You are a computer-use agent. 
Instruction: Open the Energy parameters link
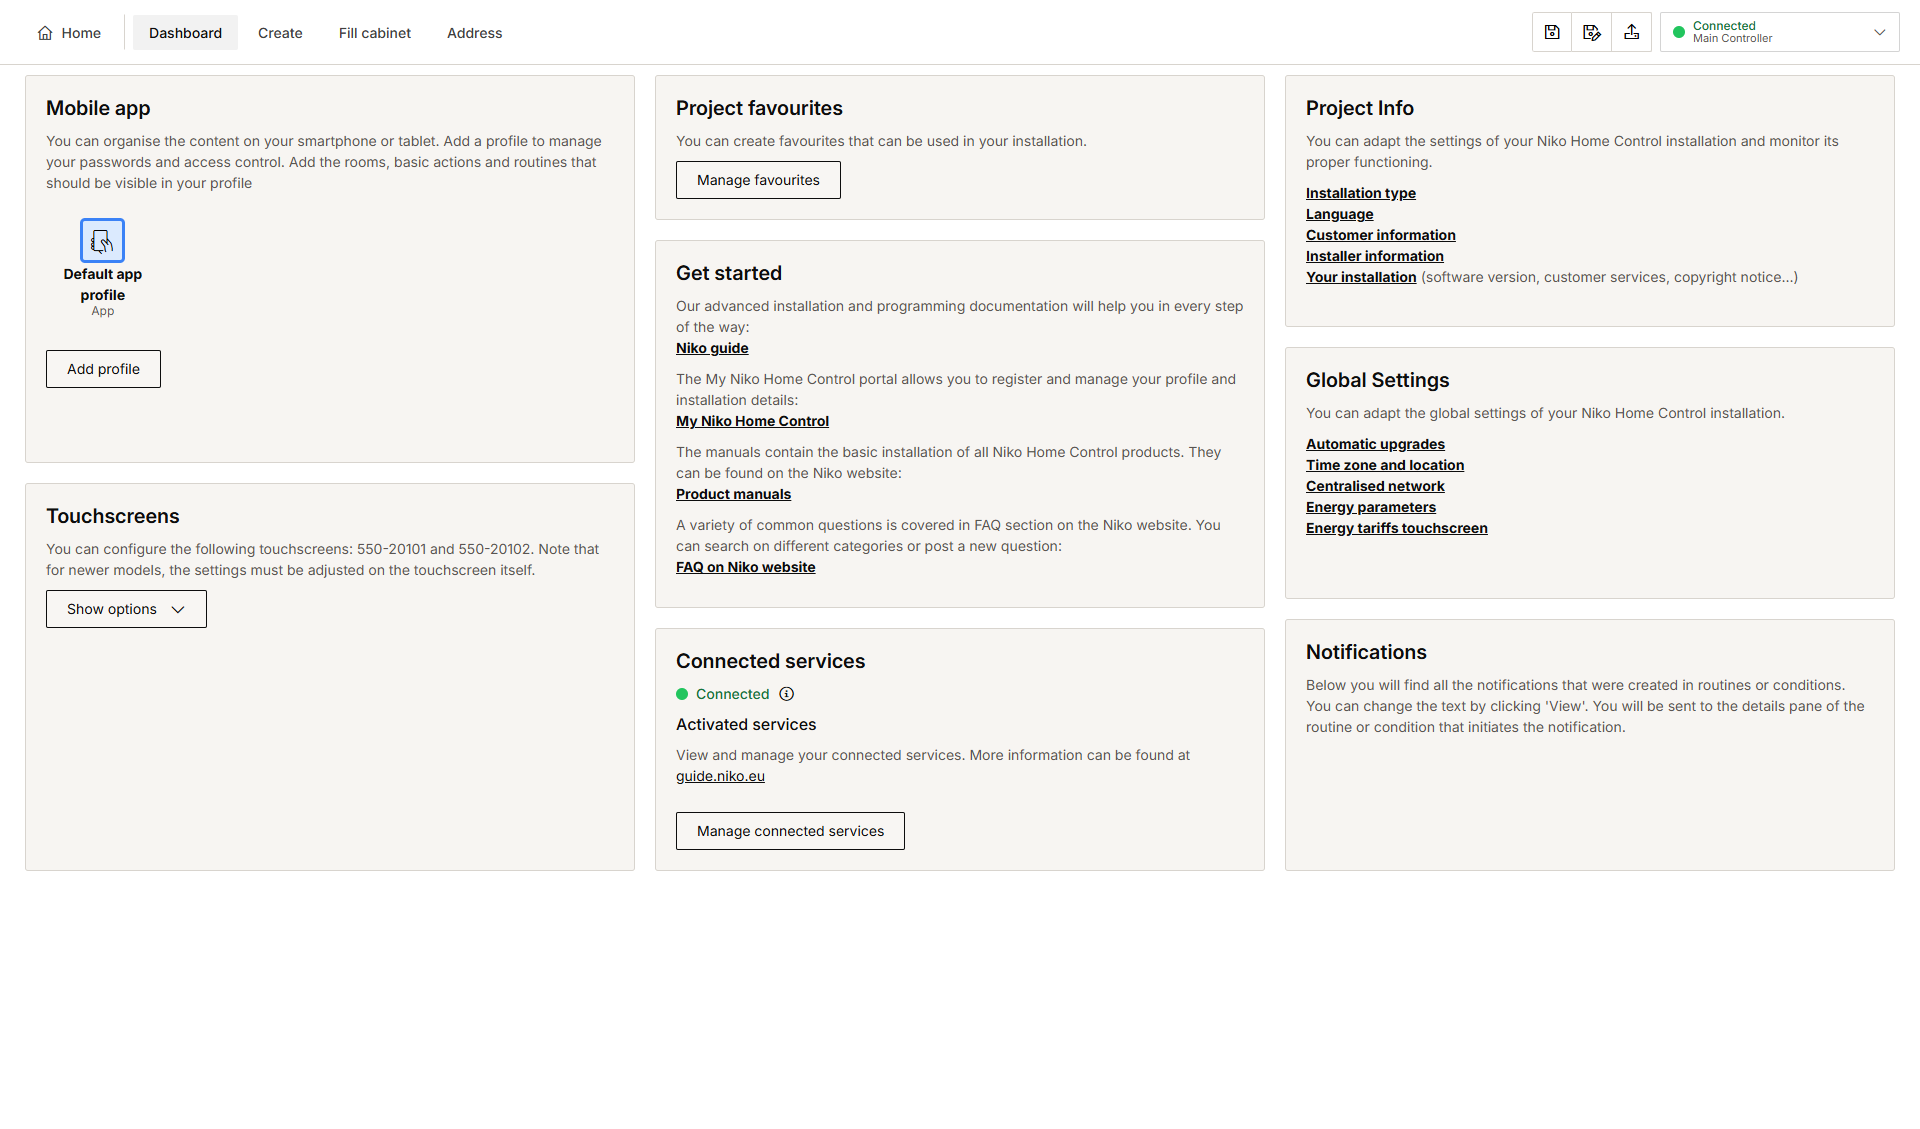(x=1371, y=507)
